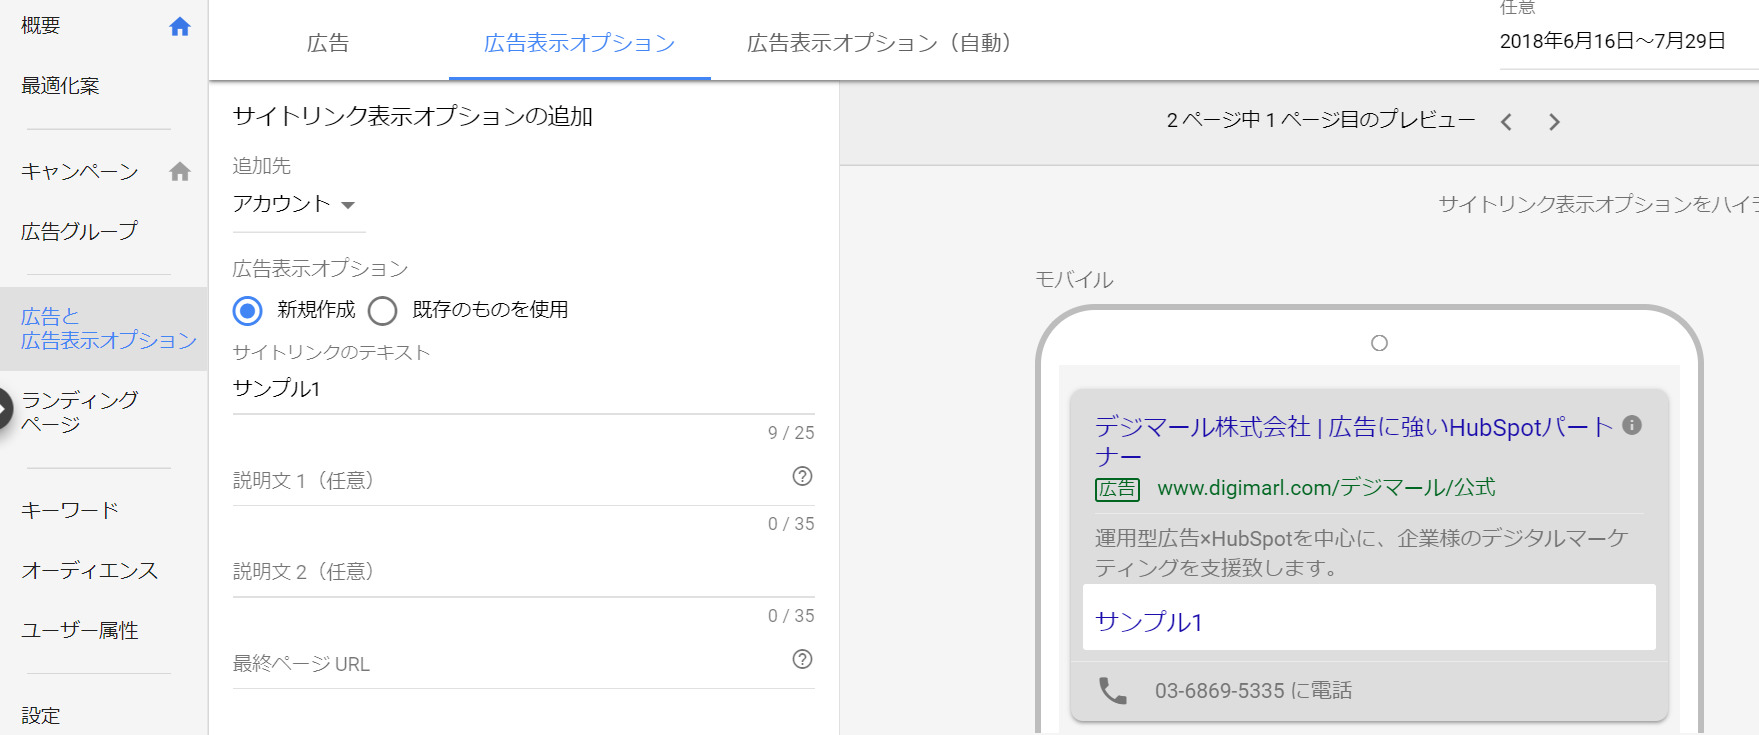Screen dimensions: 1759x735
Task: Click 03-6869-5335 に電話 call link
Action: point(1253,691)
